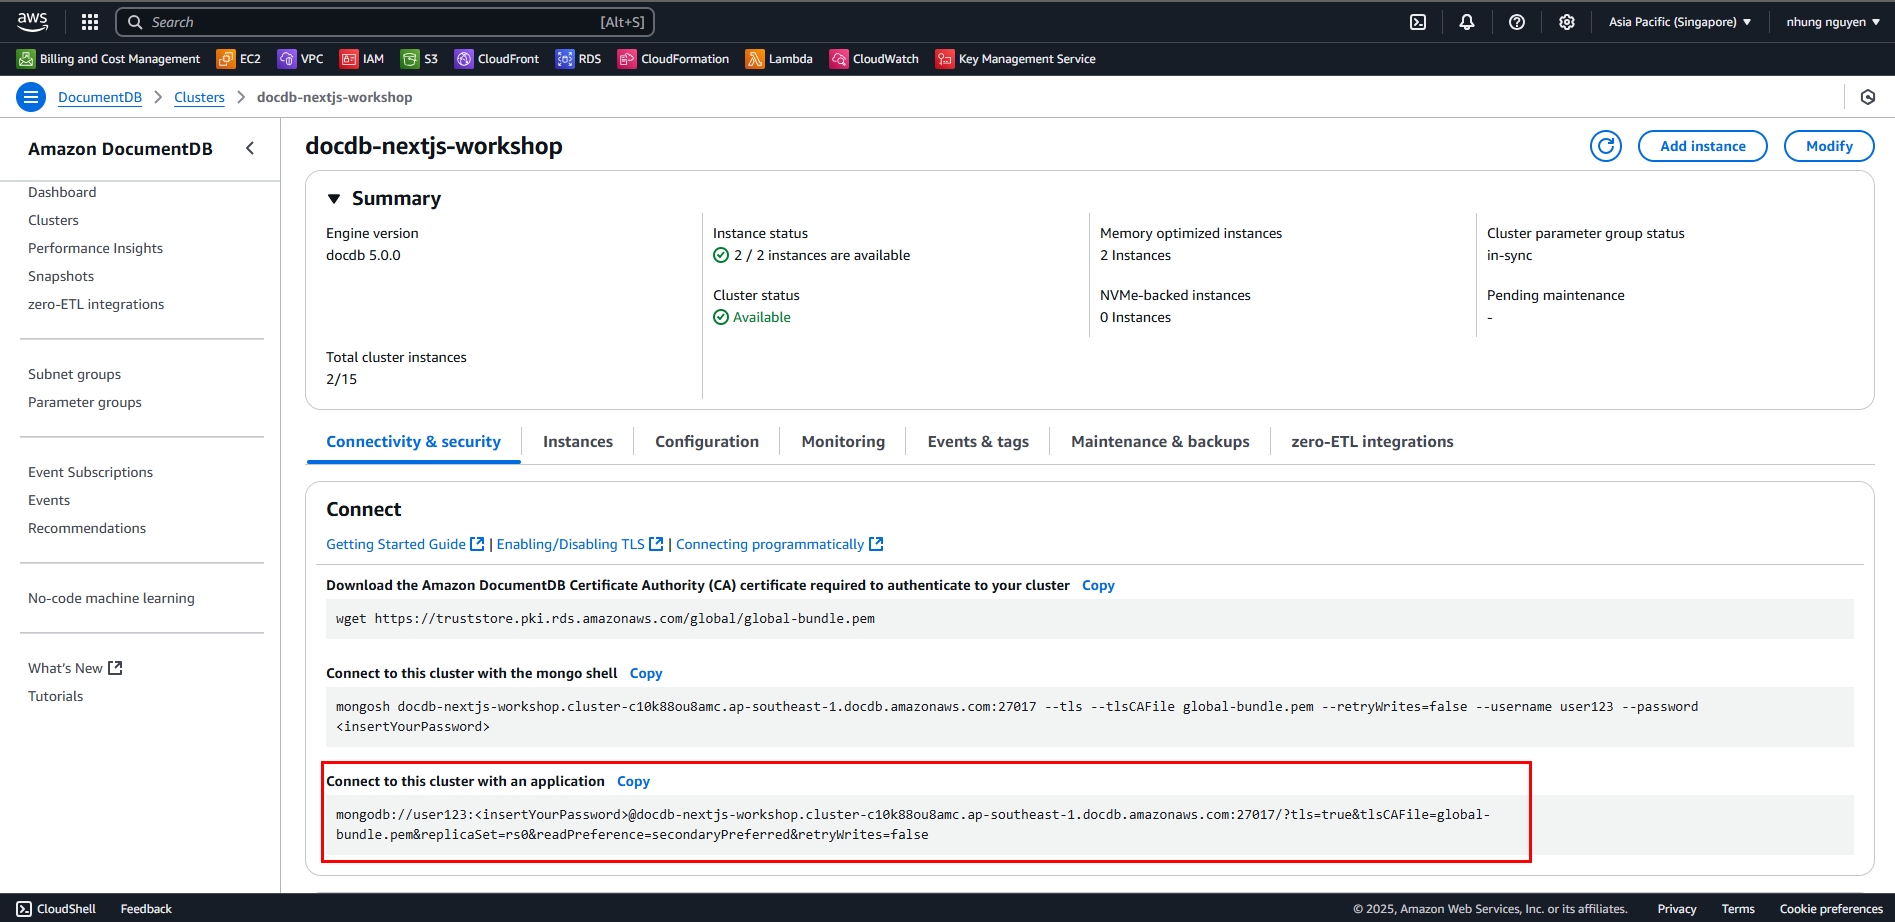Open the help question mark menu
This screenshot has width=1895, height=922.
coord(1517,22)
